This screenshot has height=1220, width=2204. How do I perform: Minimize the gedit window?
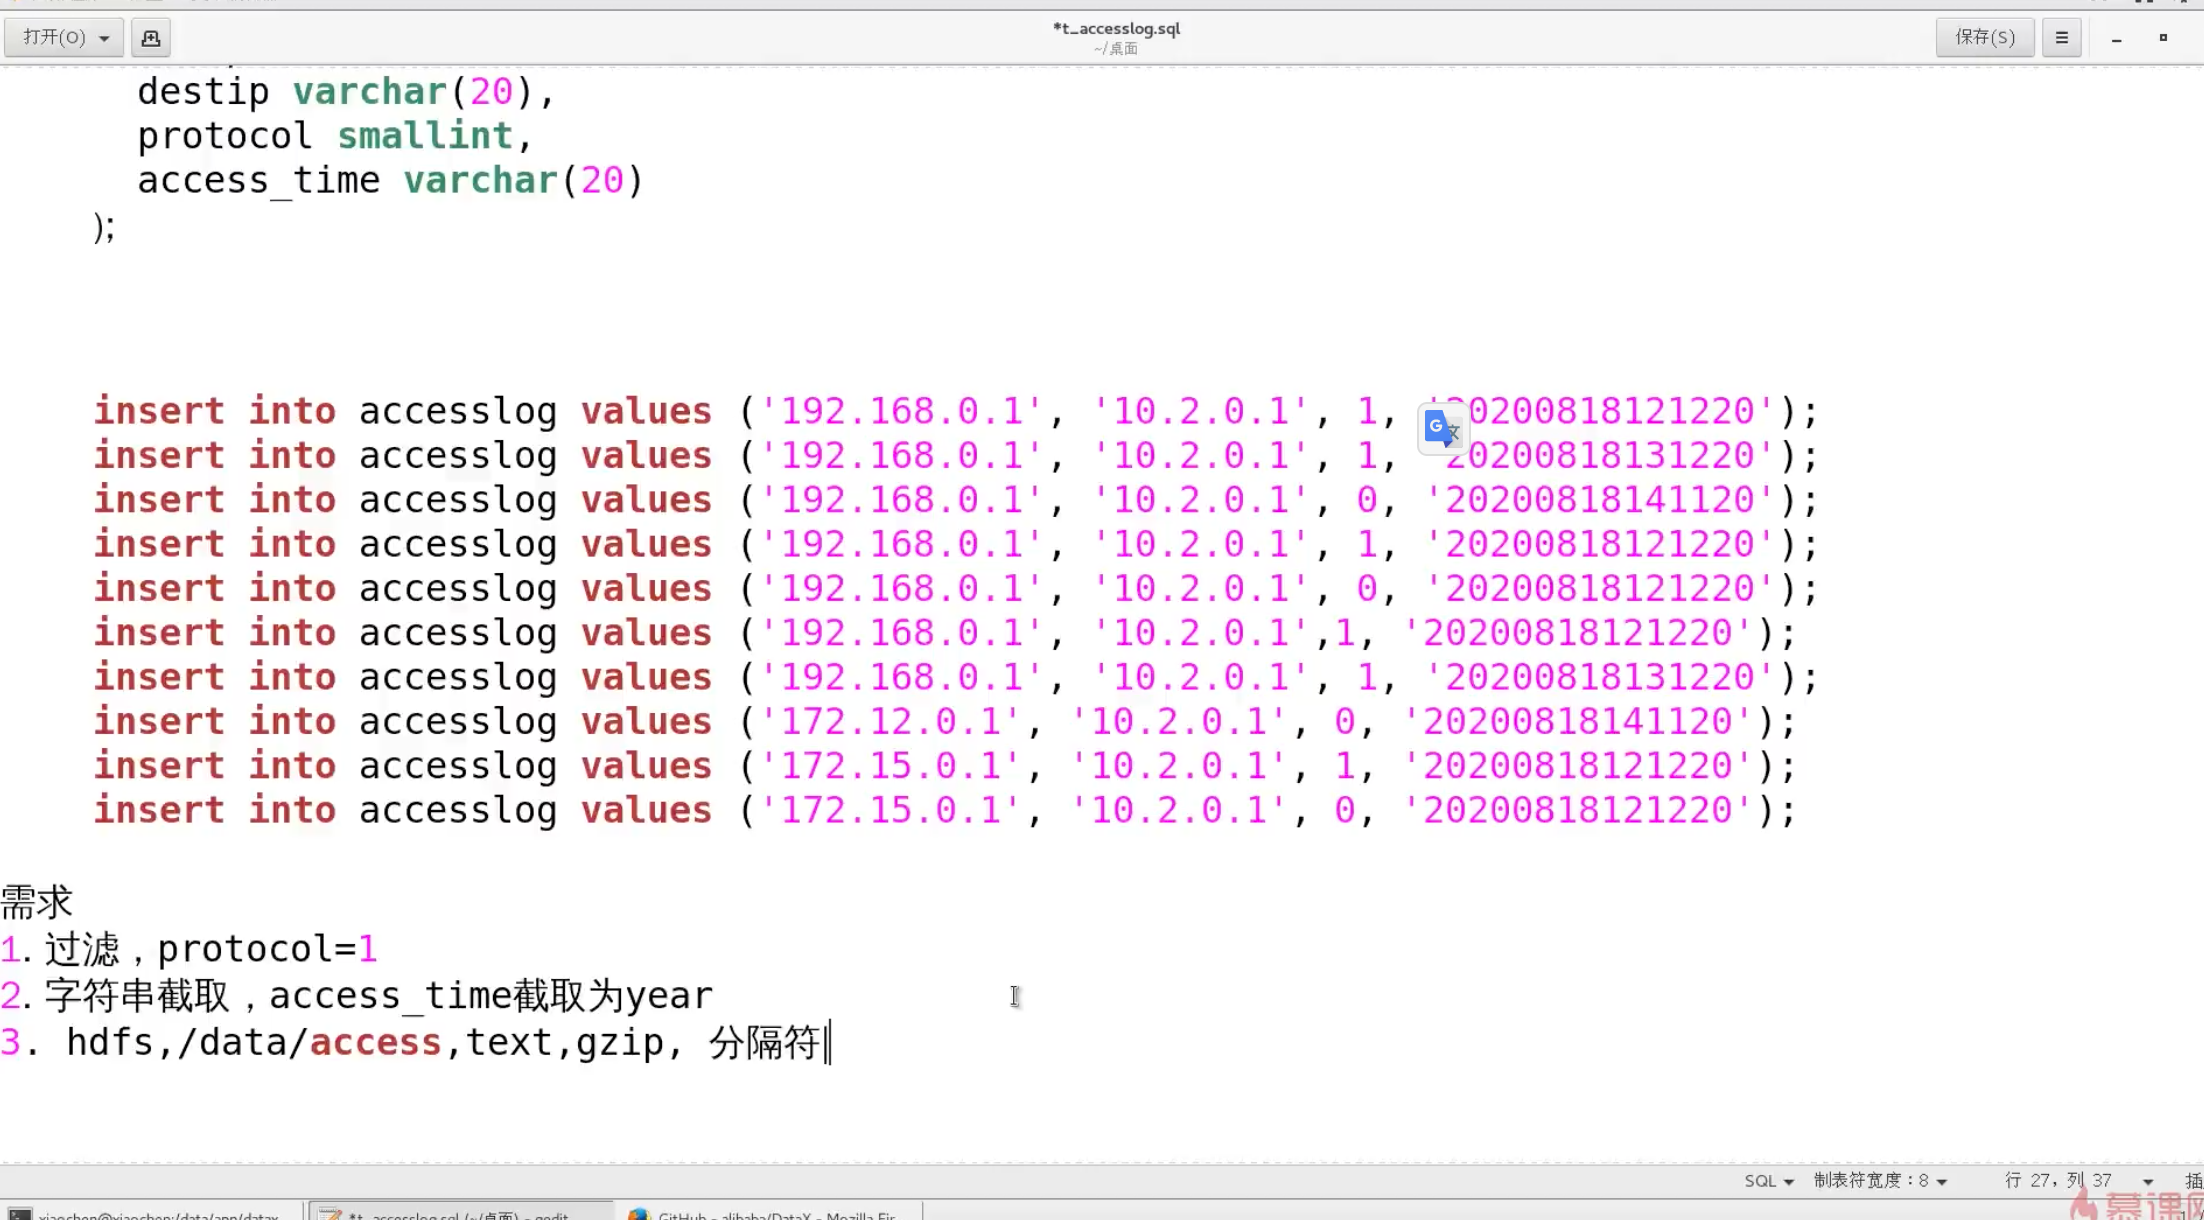pos(2116,38)
